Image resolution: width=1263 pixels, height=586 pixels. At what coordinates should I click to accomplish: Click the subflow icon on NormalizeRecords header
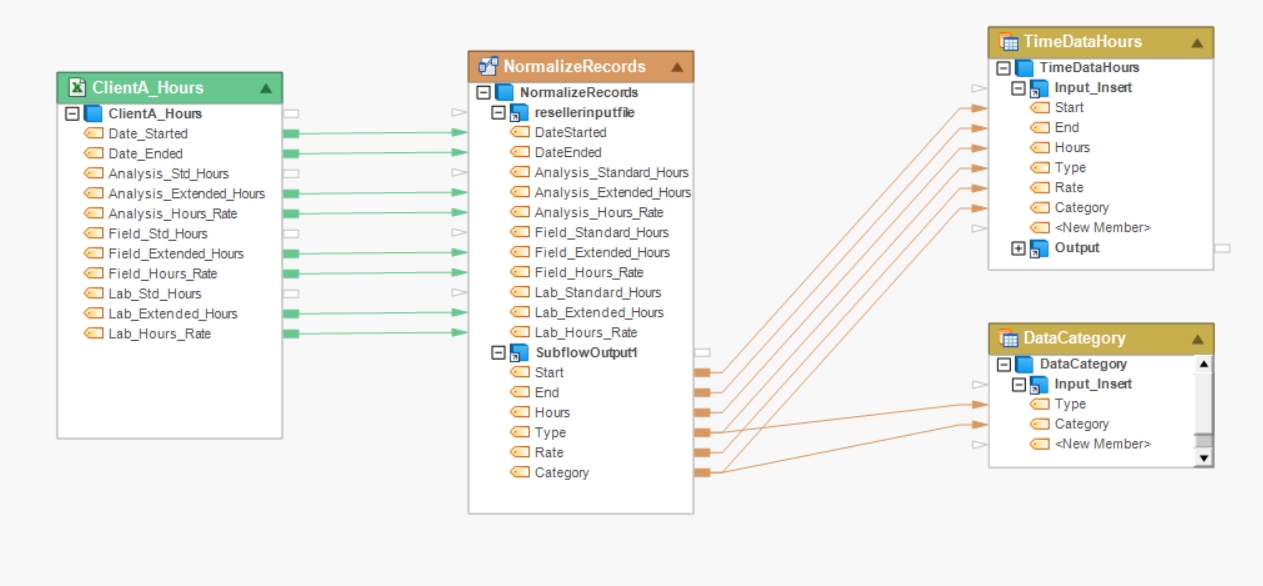[x=488, y=66]
